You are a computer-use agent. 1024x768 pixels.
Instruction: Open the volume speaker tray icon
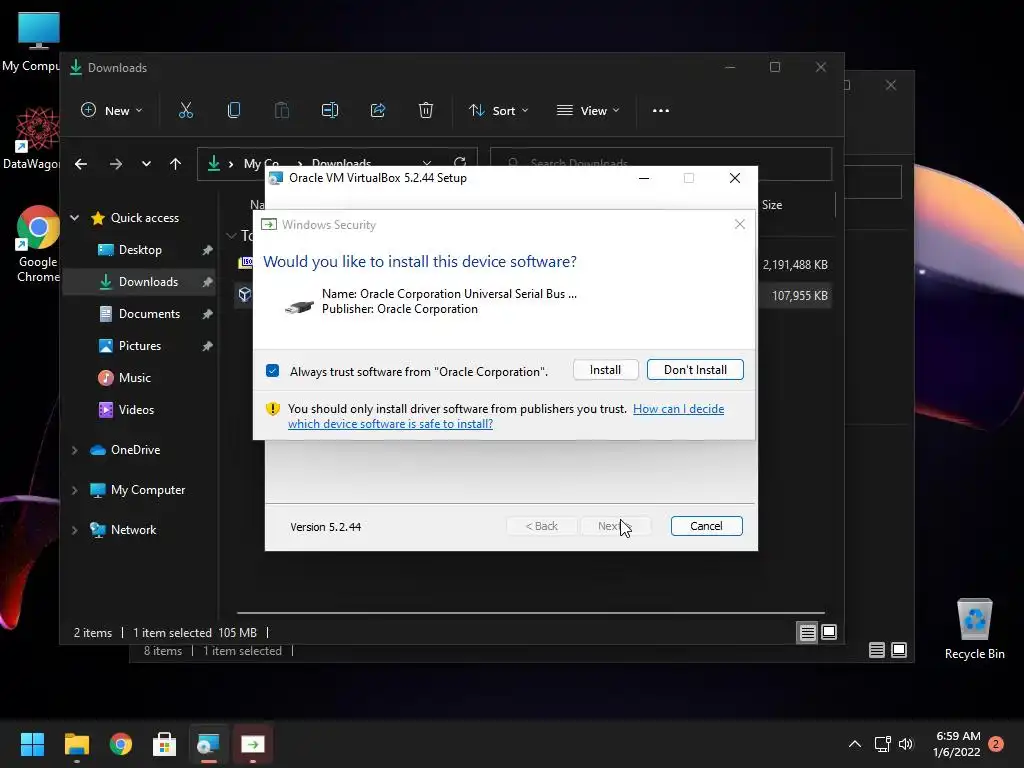905,744
